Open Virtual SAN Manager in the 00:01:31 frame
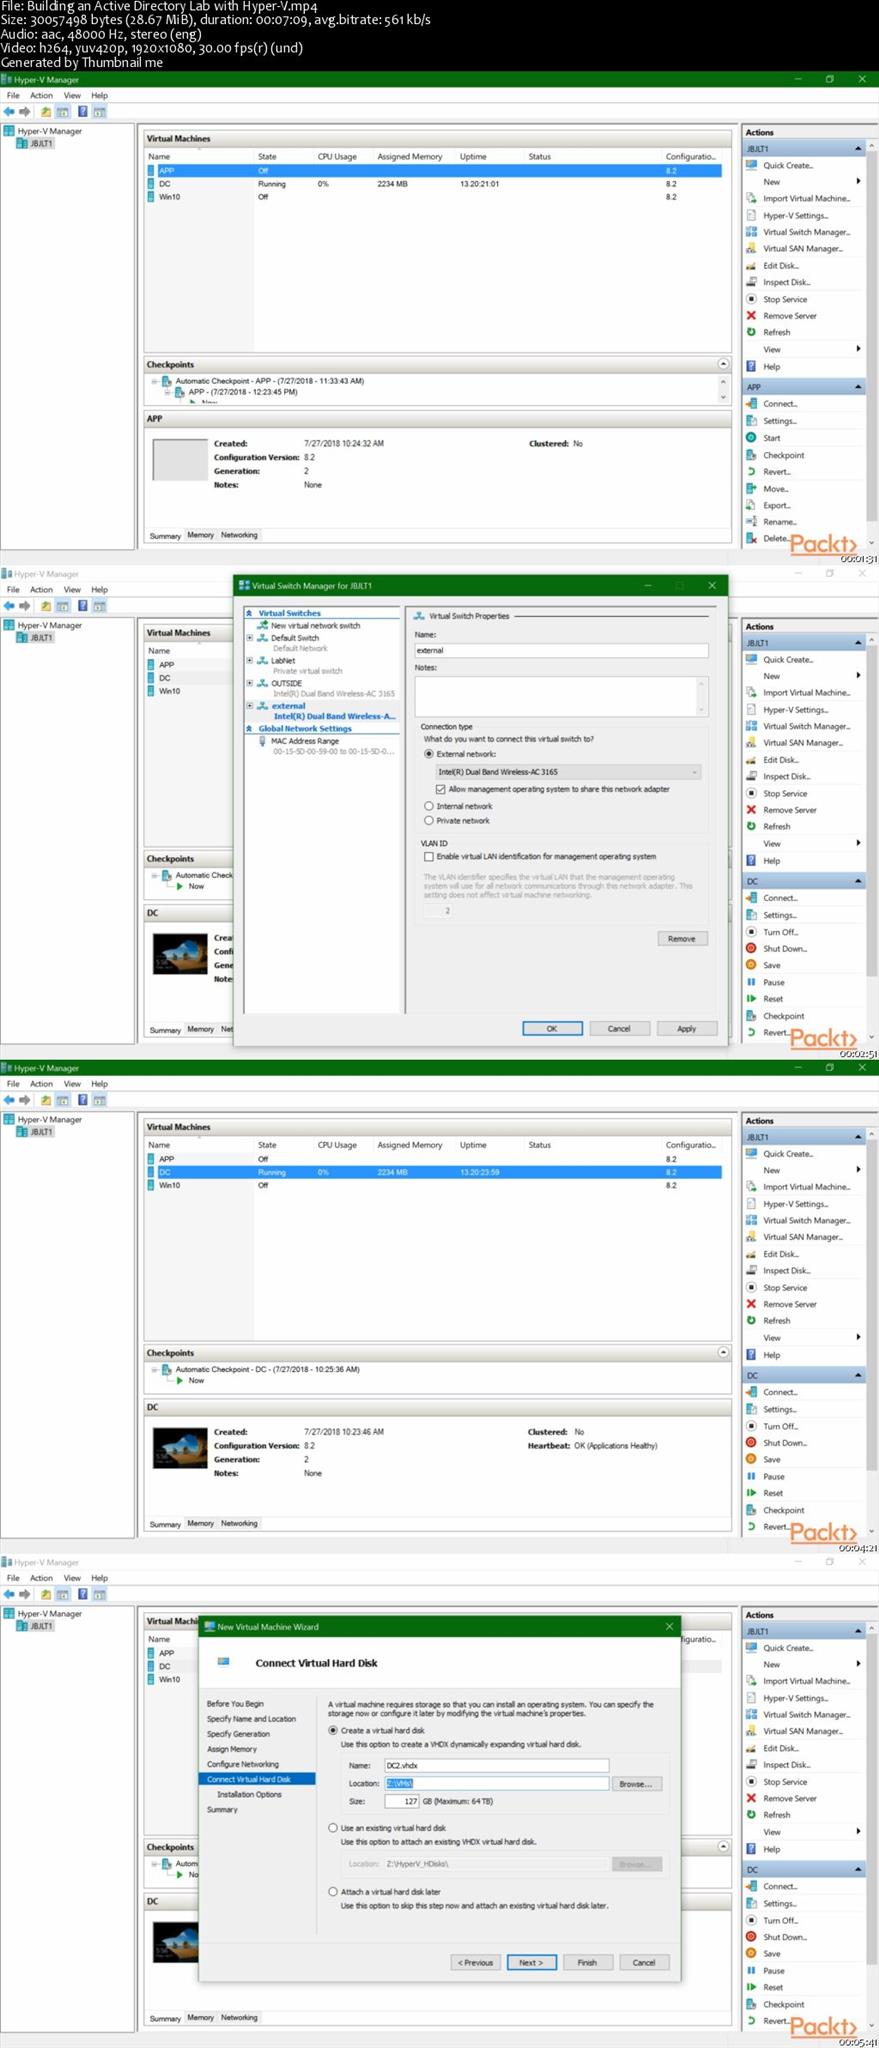This screenshot has width=879, height=2048. 803,249
